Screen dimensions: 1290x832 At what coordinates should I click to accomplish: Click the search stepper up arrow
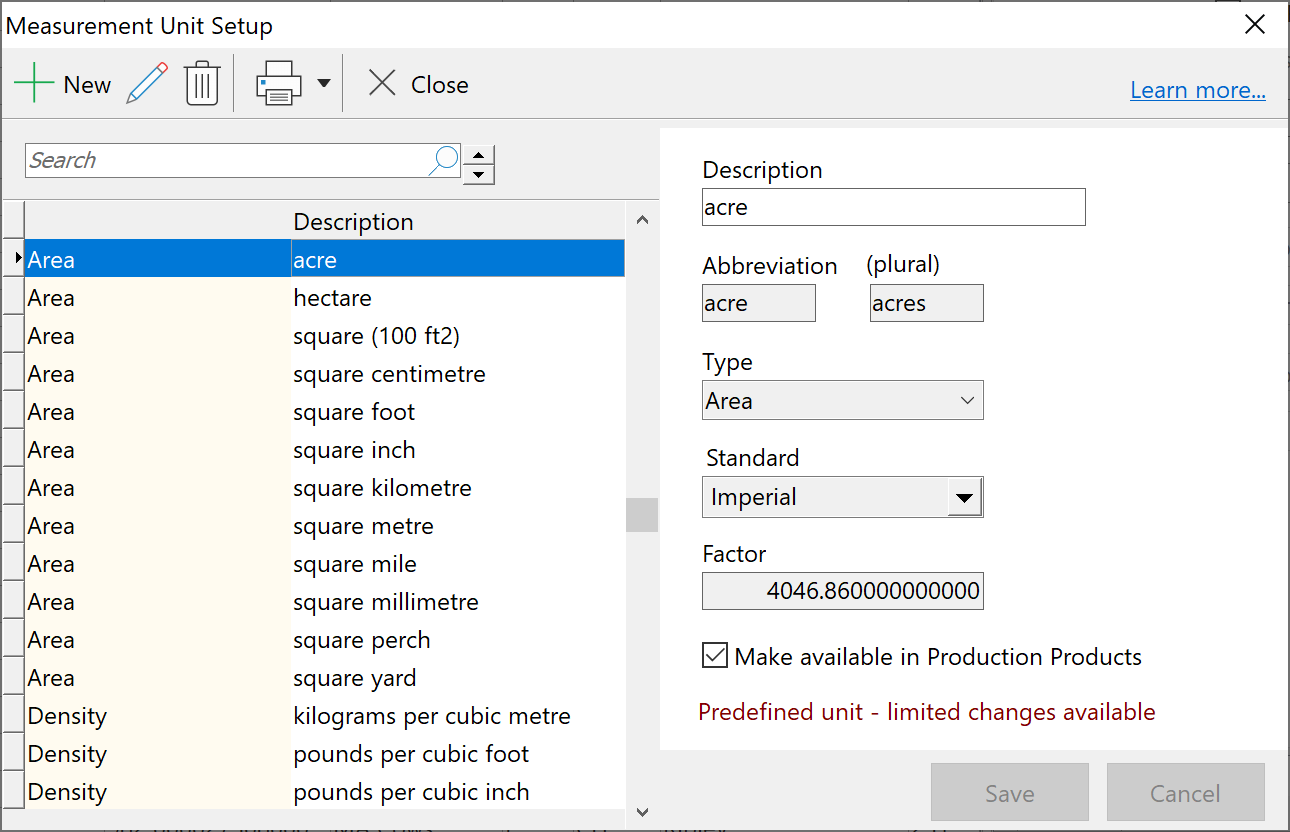480,155
